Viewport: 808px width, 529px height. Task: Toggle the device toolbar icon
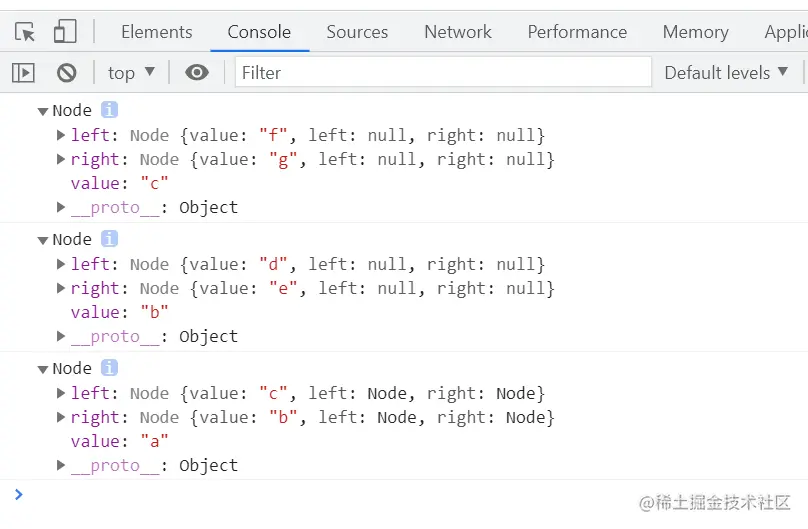[x=65, y=32]
